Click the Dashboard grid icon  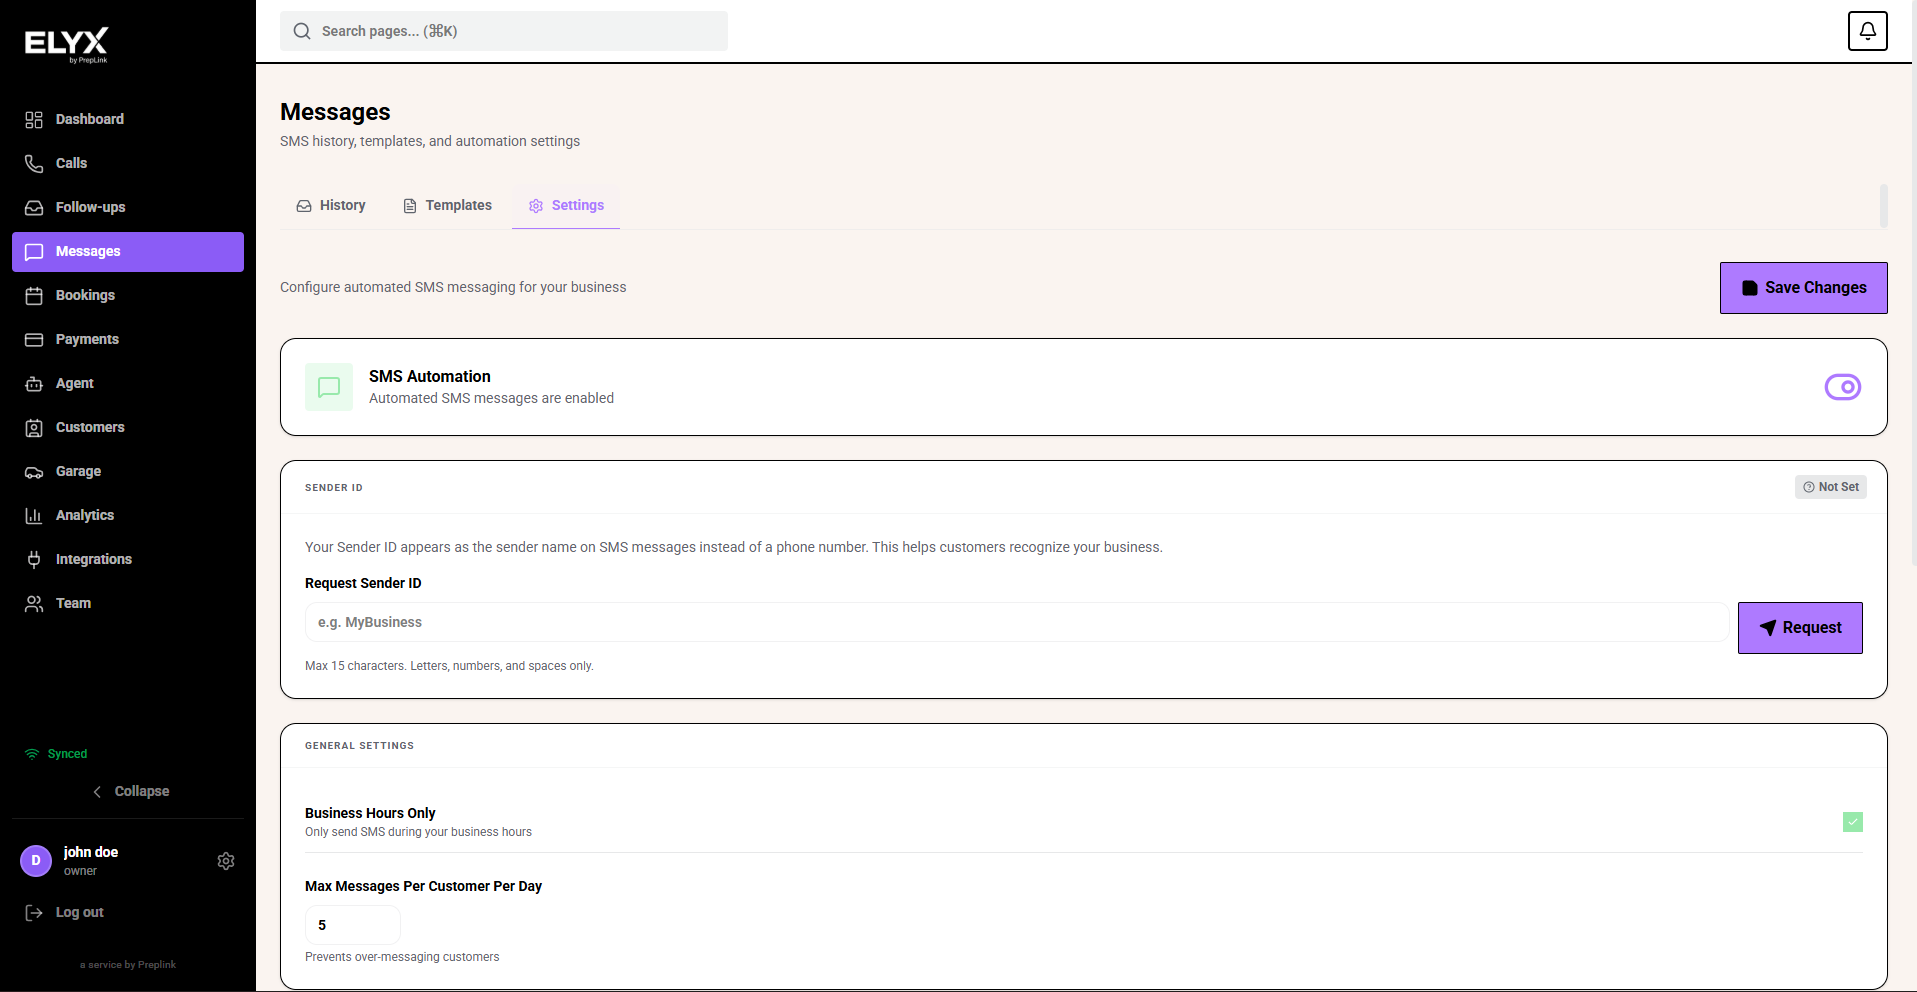tap(34, 120)
